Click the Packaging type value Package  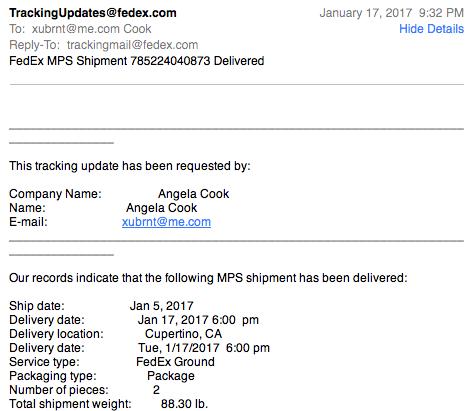(x=171, y=376)
